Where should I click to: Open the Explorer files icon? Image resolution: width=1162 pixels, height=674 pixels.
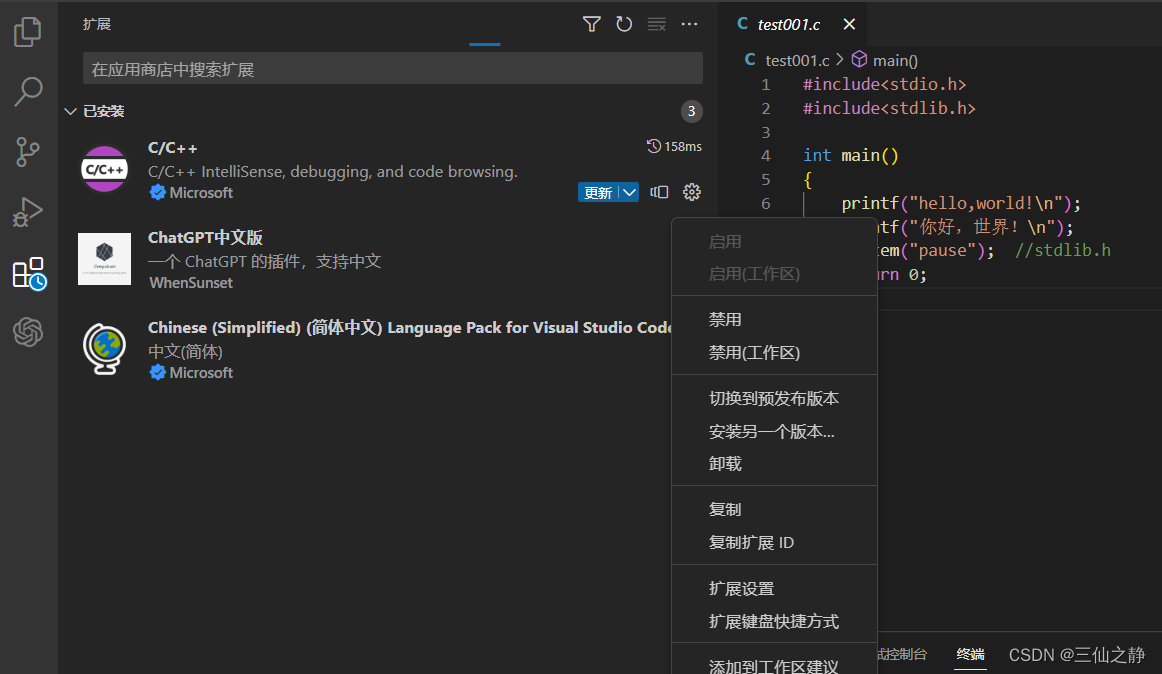pyautogui.click(x=28, y=32)
